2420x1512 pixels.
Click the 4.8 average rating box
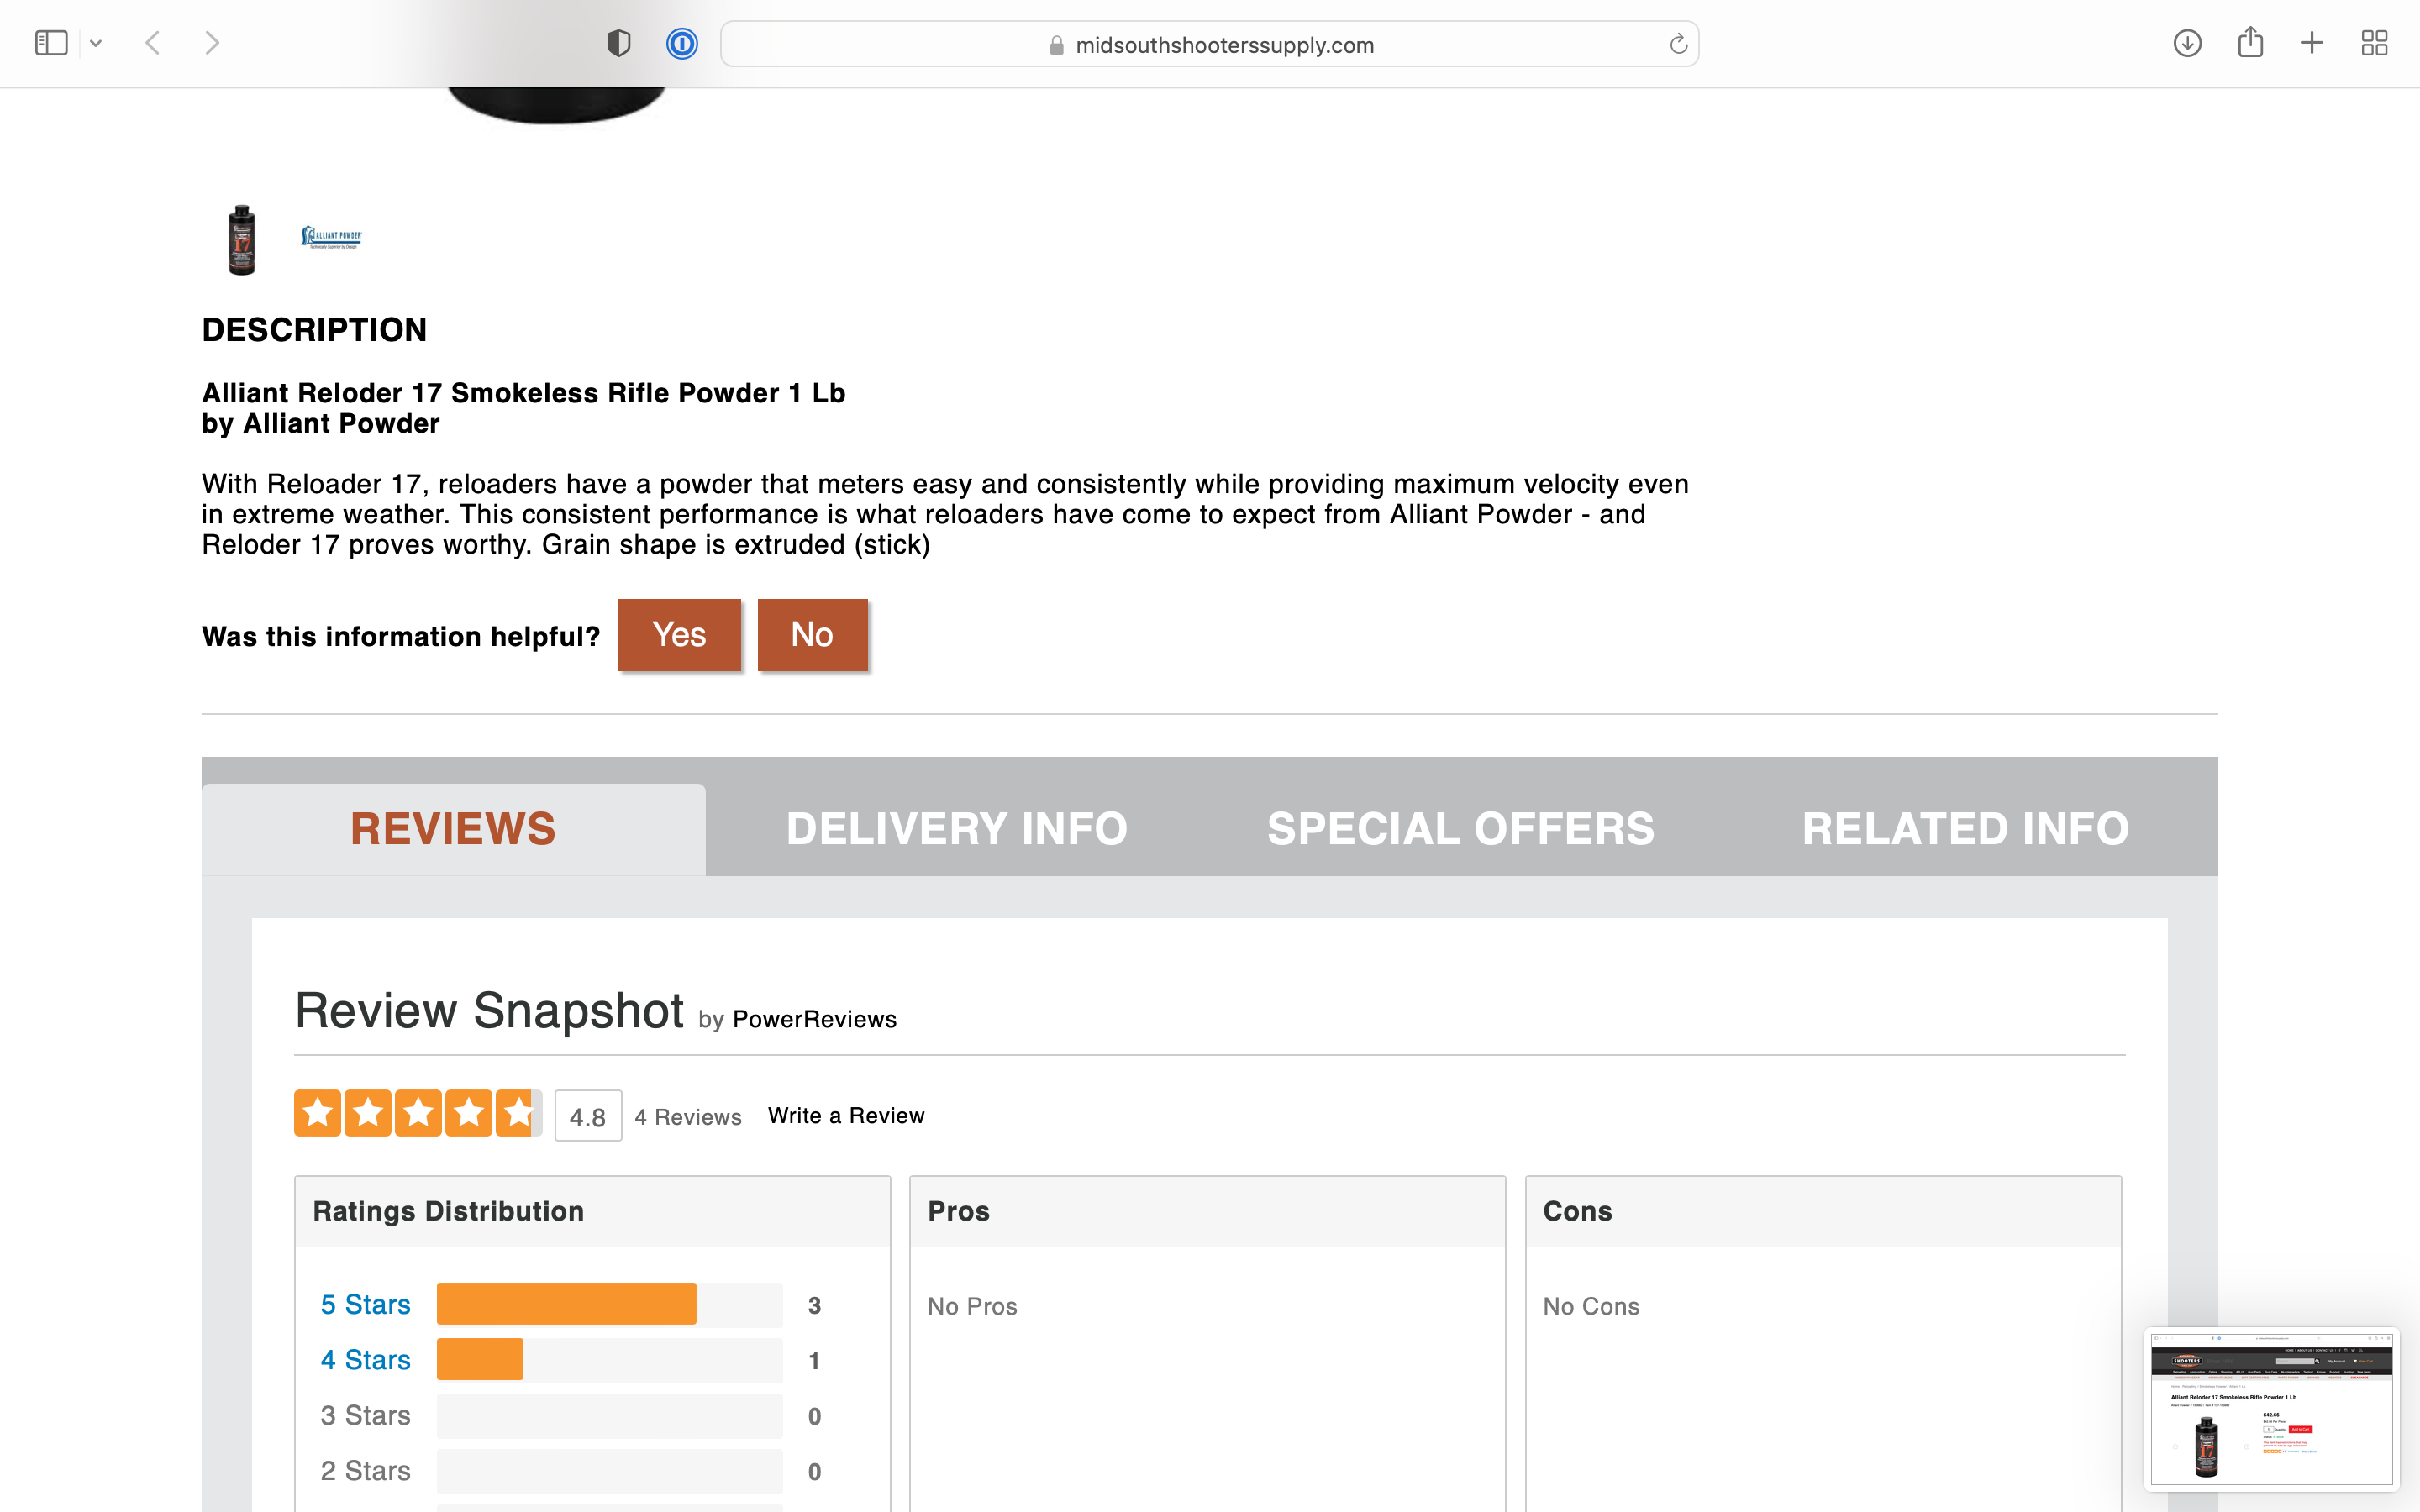point(588,1116)
